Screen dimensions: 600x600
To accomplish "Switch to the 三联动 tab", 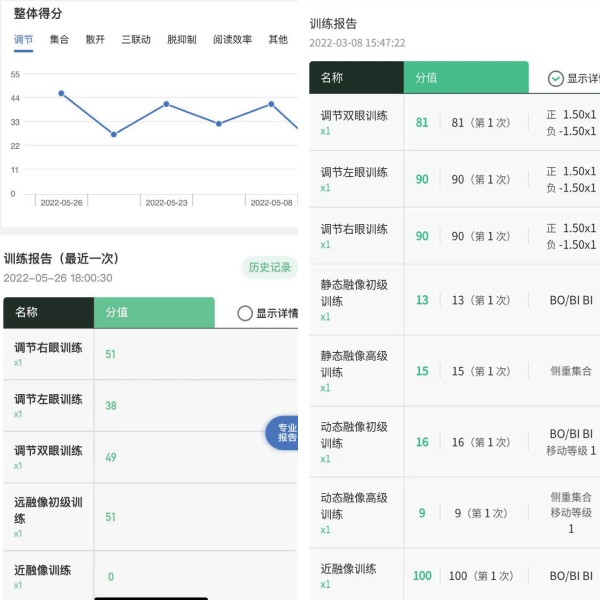I will coord(136,39).
